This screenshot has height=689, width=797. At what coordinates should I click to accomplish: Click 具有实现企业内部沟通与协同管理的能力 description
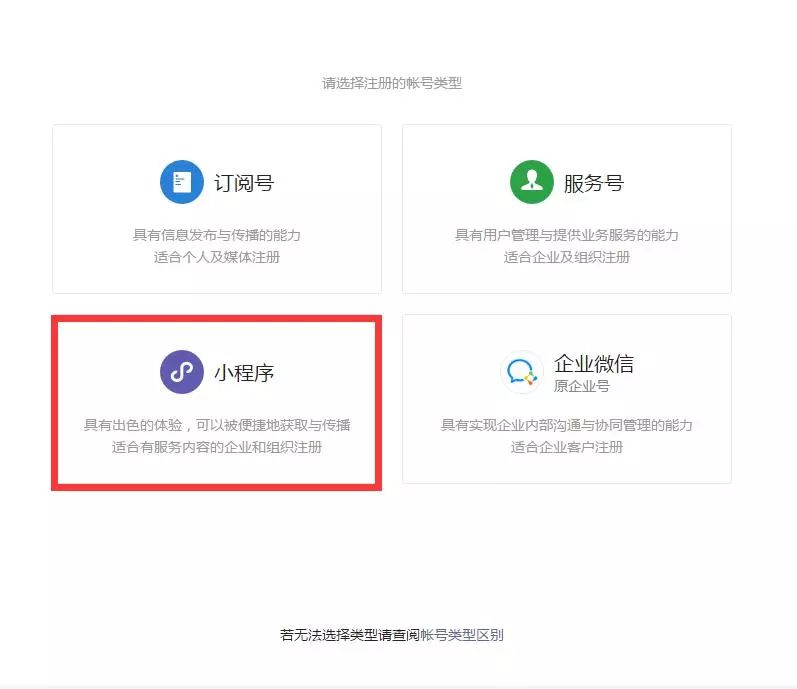pos(567,425)
